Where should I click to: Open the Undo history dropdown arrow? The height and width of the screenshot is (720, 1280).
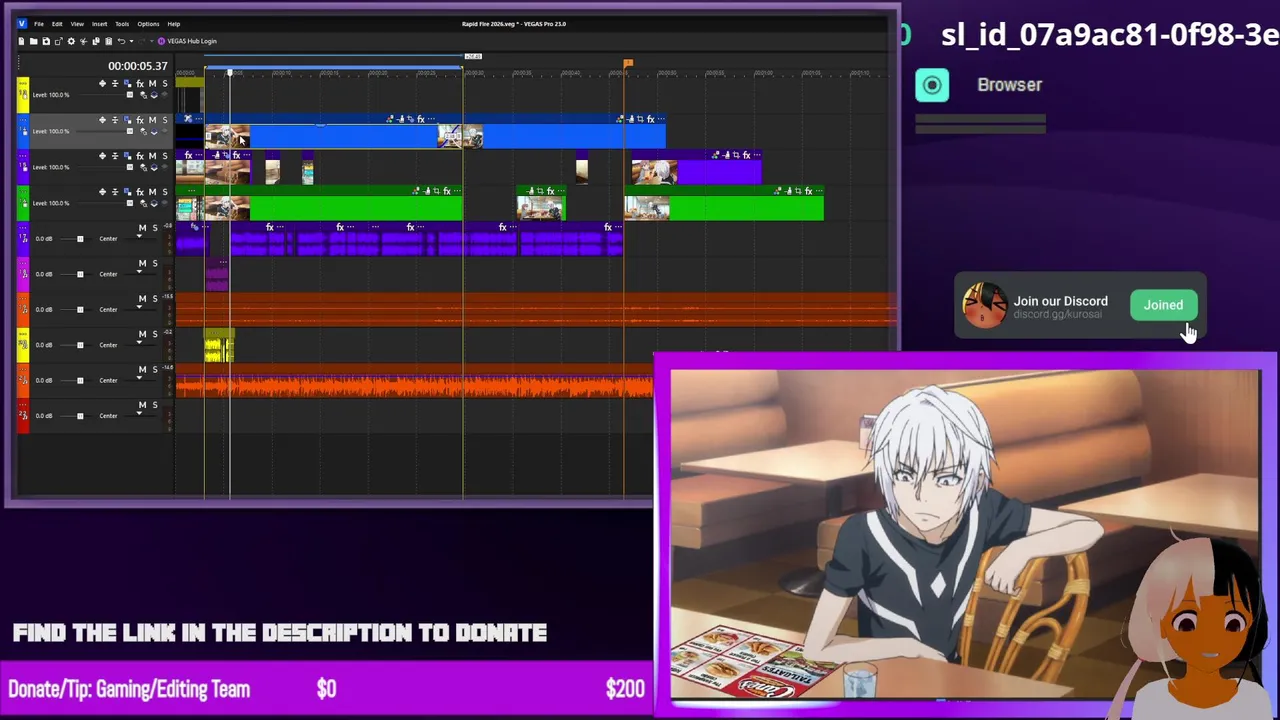coord(132,41)
